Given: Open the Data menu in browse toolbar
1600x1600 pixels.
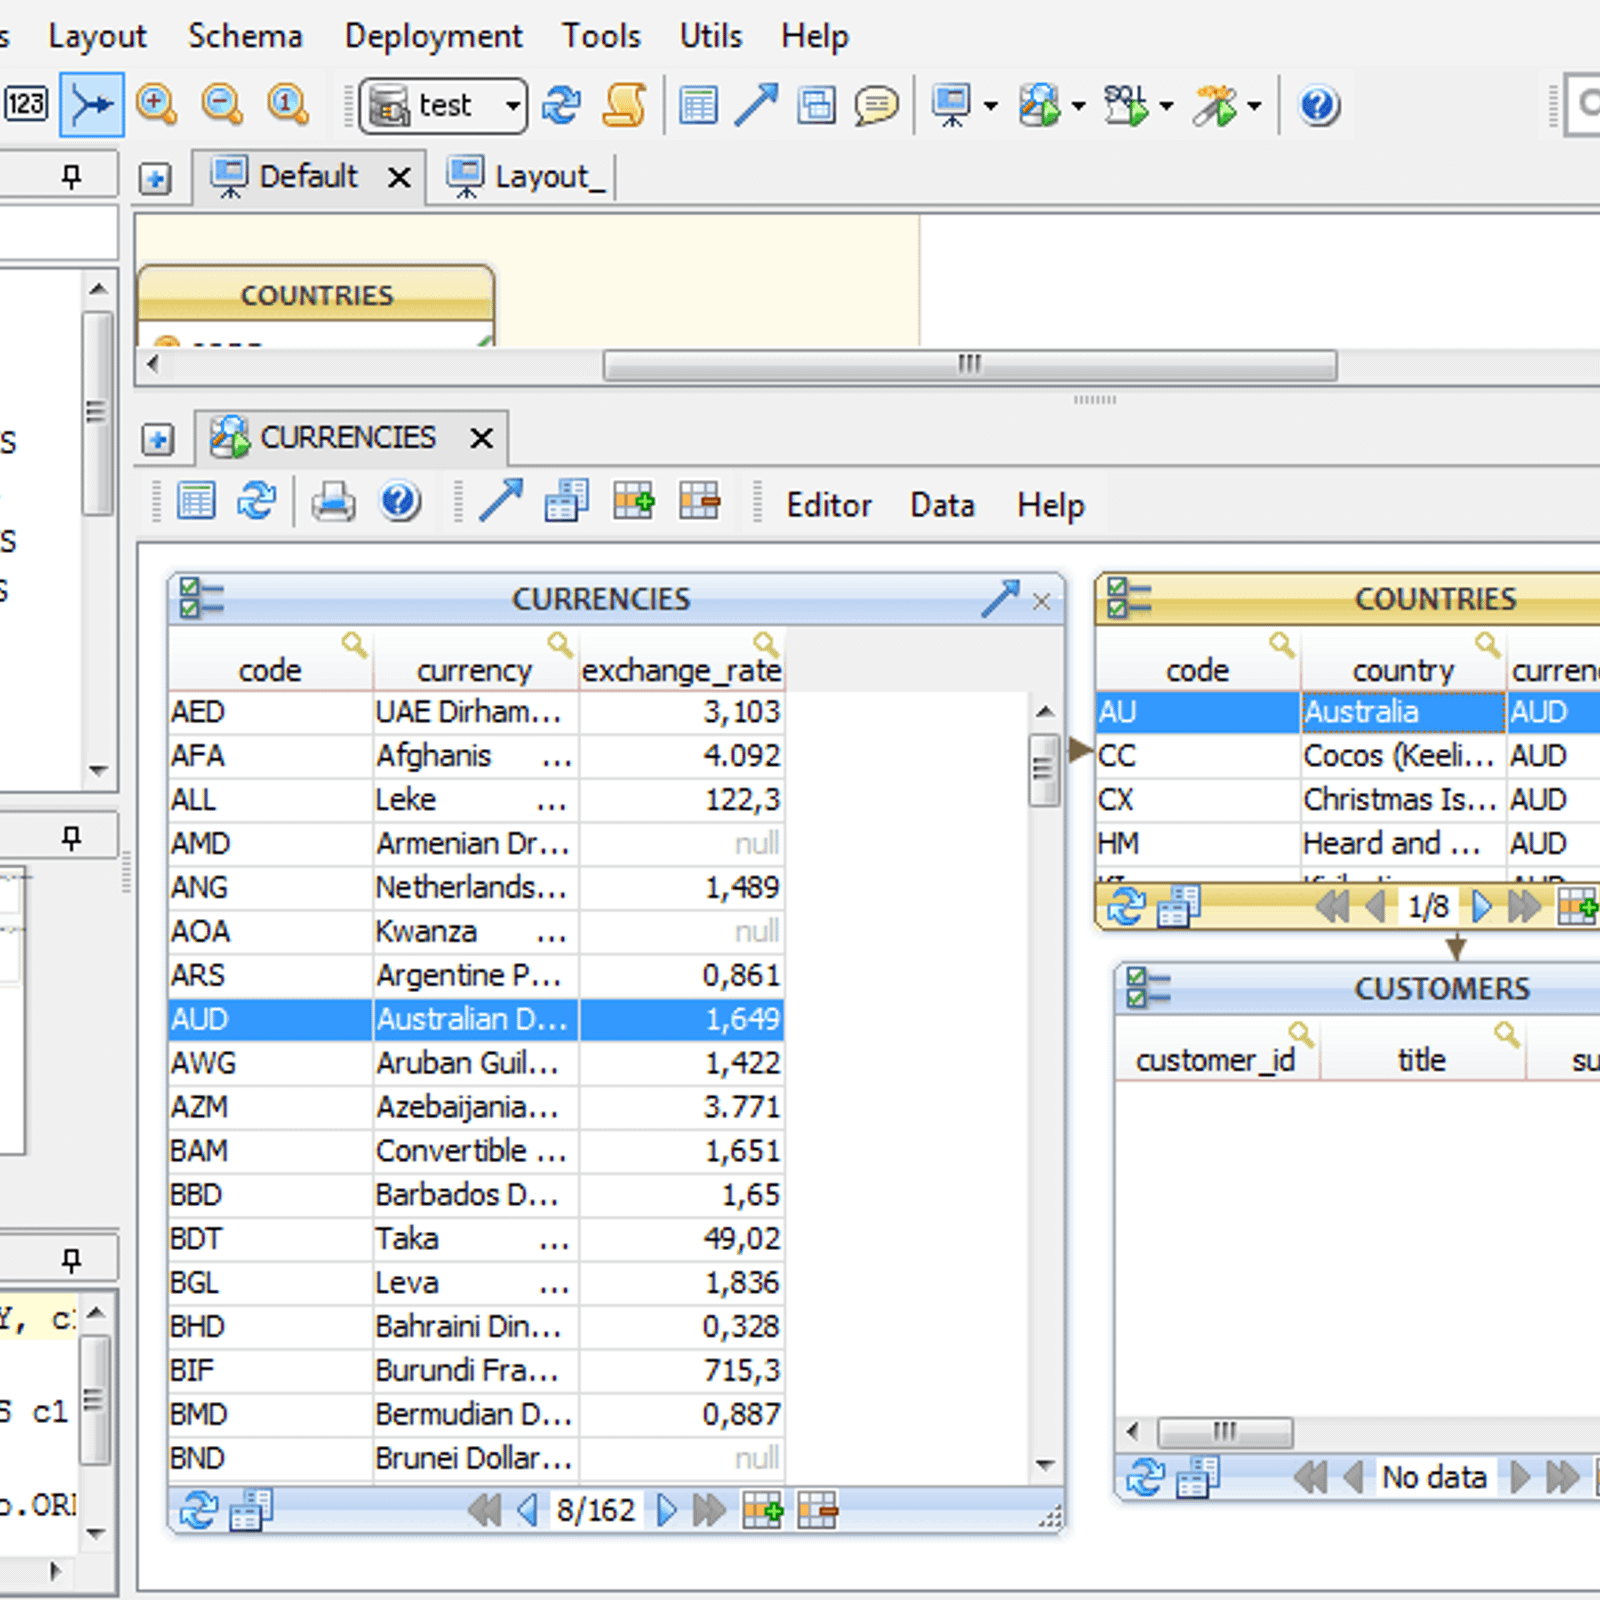Looking at the screenshot, I should click(942, 505).
